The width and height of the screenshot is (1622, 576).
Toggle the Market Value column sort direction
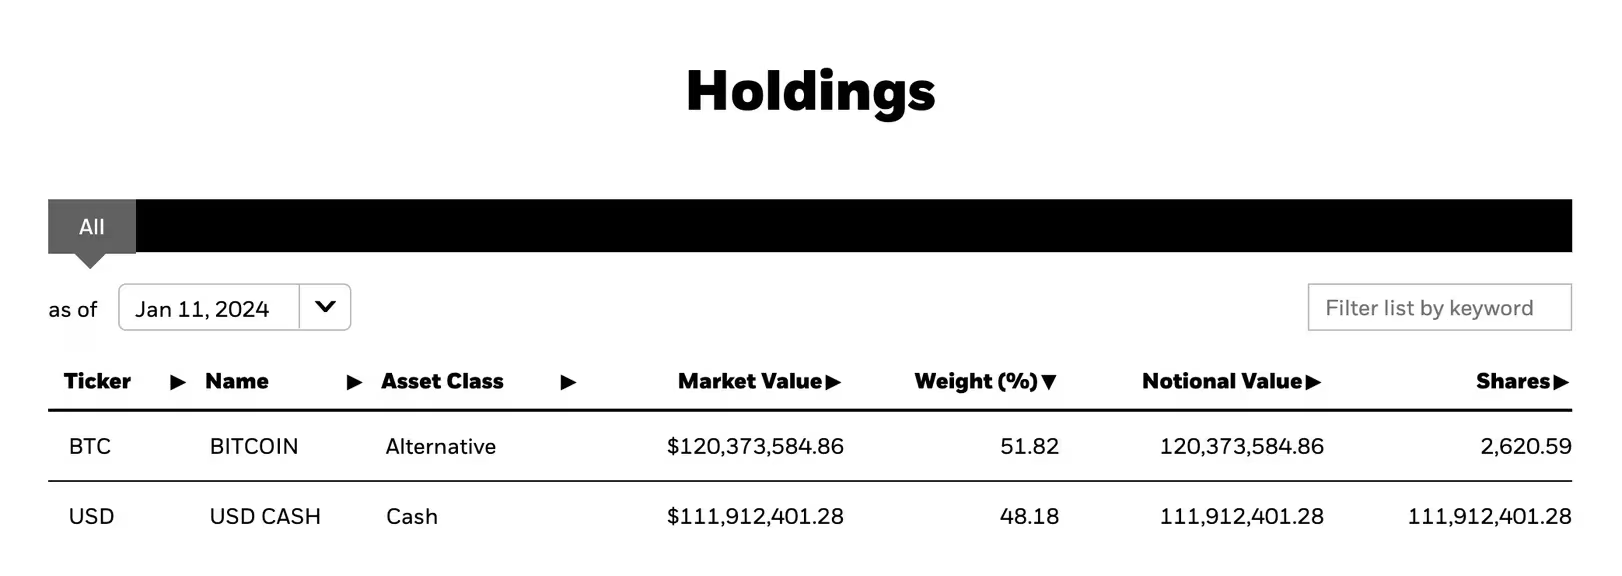(834, 381)
